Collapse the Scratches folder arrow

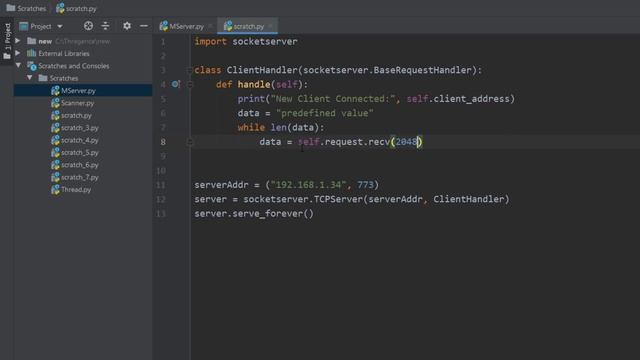pos(29,78)
